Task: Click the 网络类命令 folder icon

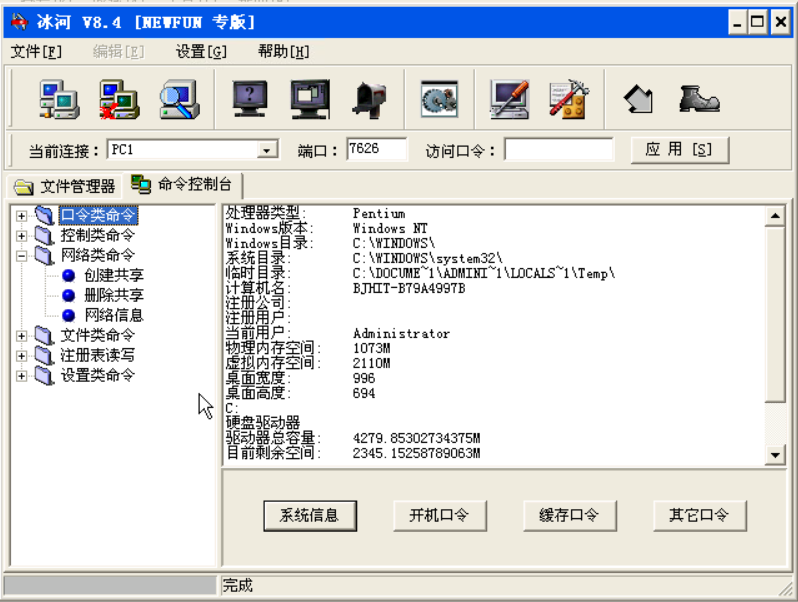Action: pos(44,255)
